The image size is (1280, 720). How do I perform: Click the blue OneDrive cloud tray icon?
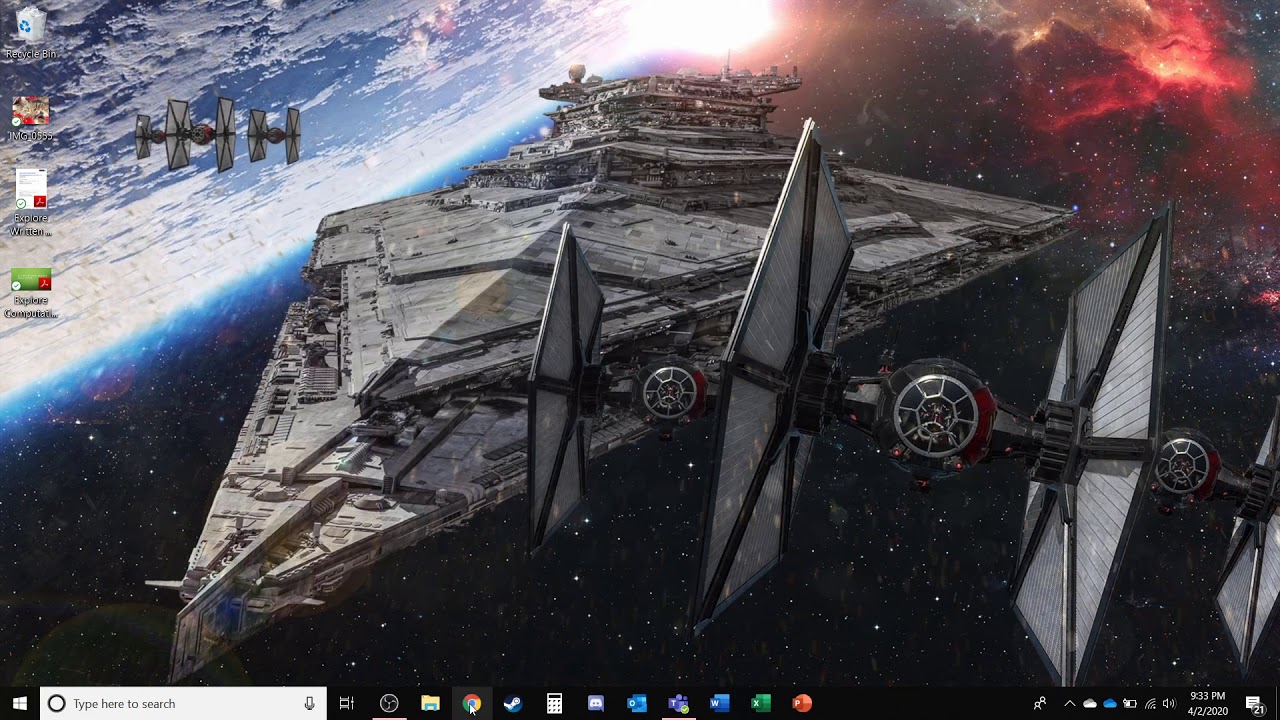1110,704
